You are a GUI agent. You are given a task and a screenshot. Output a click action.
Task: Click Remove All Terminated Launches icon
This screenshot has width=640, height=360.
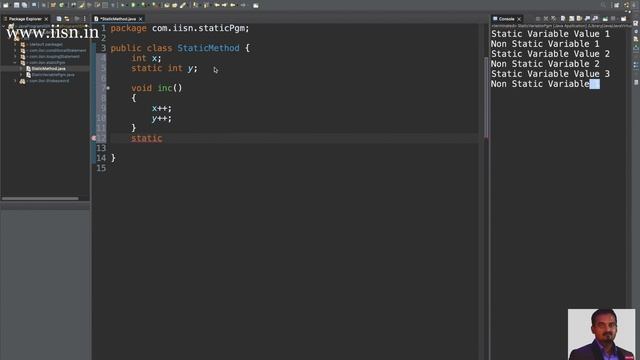[x=553, y=19]
